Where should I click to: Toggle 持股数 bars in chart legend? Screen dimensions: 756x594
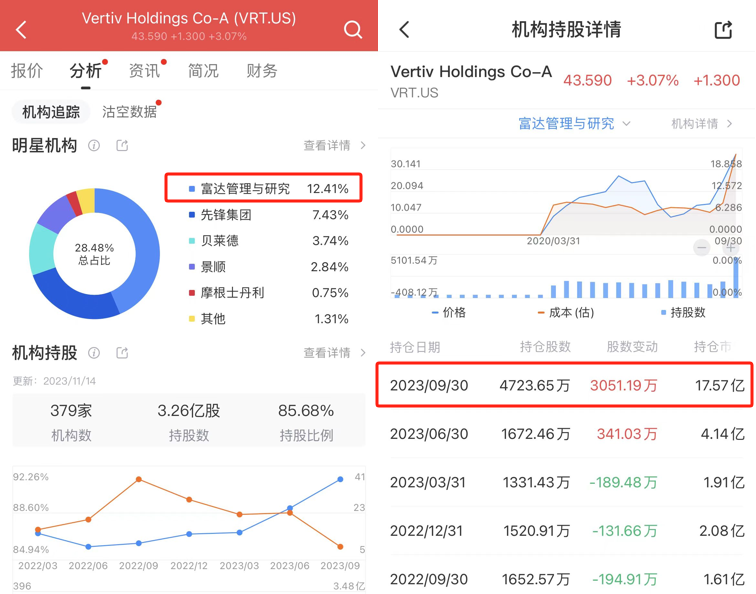[682, 313]
